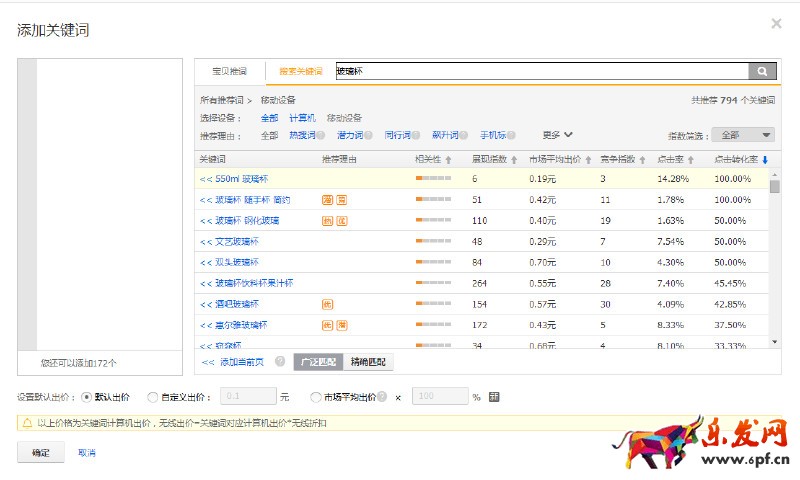Image resolution: width=800 pixels, height=480 pixels.
Task: Click the sort arrow for 点击率 column
Action: pos(690,160)
